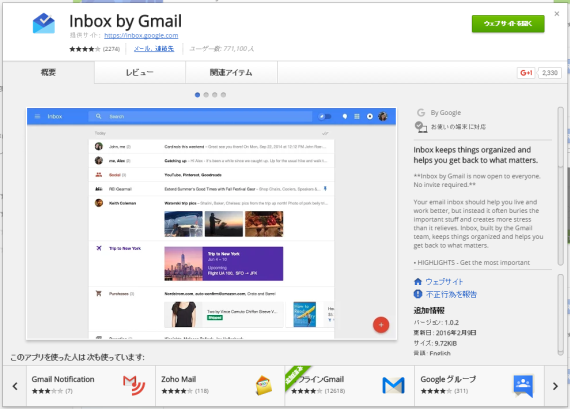Open the Gmail Notification app card
The height and width of the screenshot is (409, 570).
[91, 386]
